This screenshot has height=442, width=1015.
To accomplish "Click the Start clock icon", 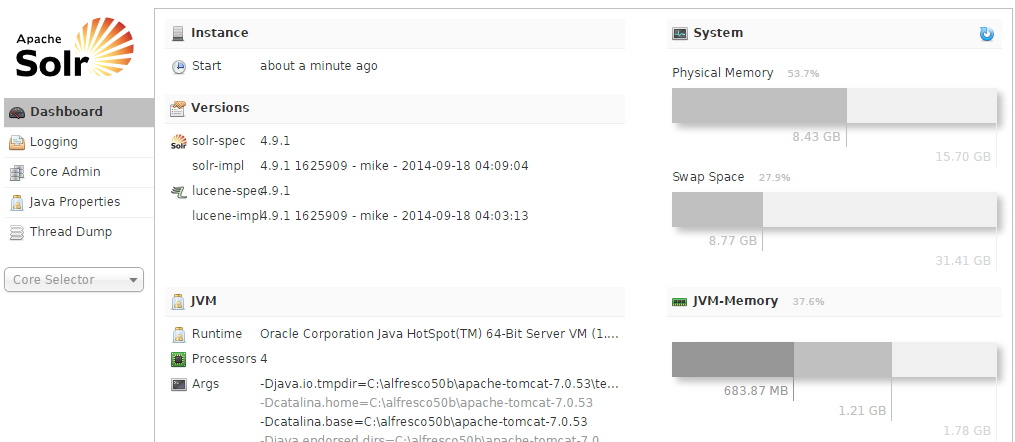I will point(179,67).
